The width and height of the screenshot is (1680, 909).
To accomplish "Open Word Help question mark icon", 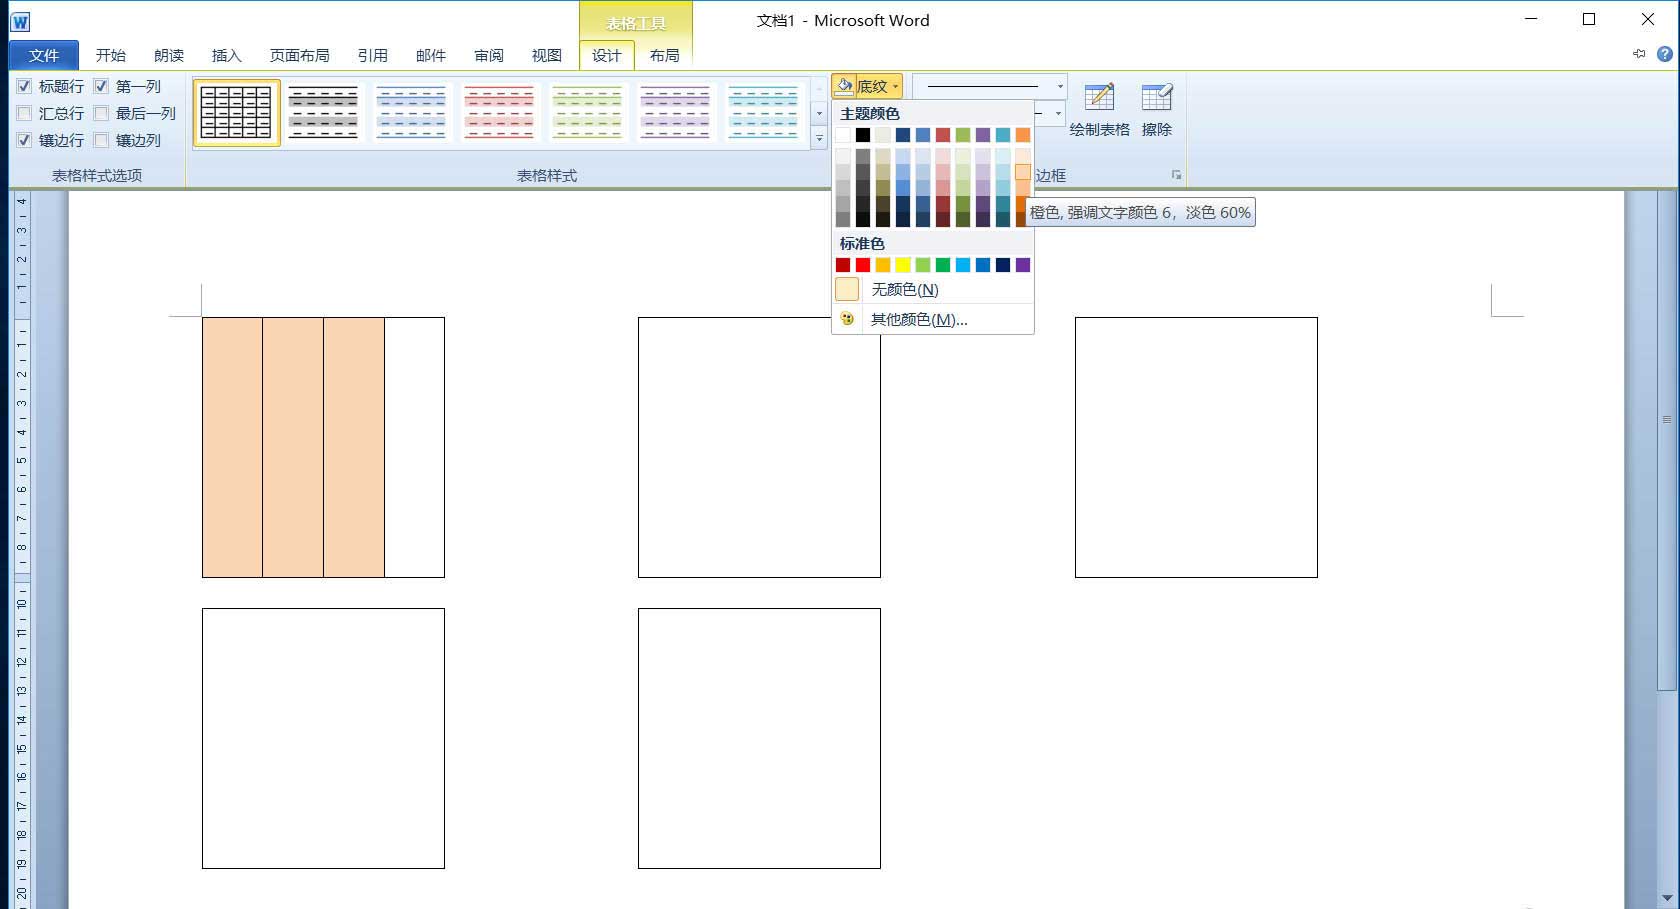I will [x=1665, y=54].
